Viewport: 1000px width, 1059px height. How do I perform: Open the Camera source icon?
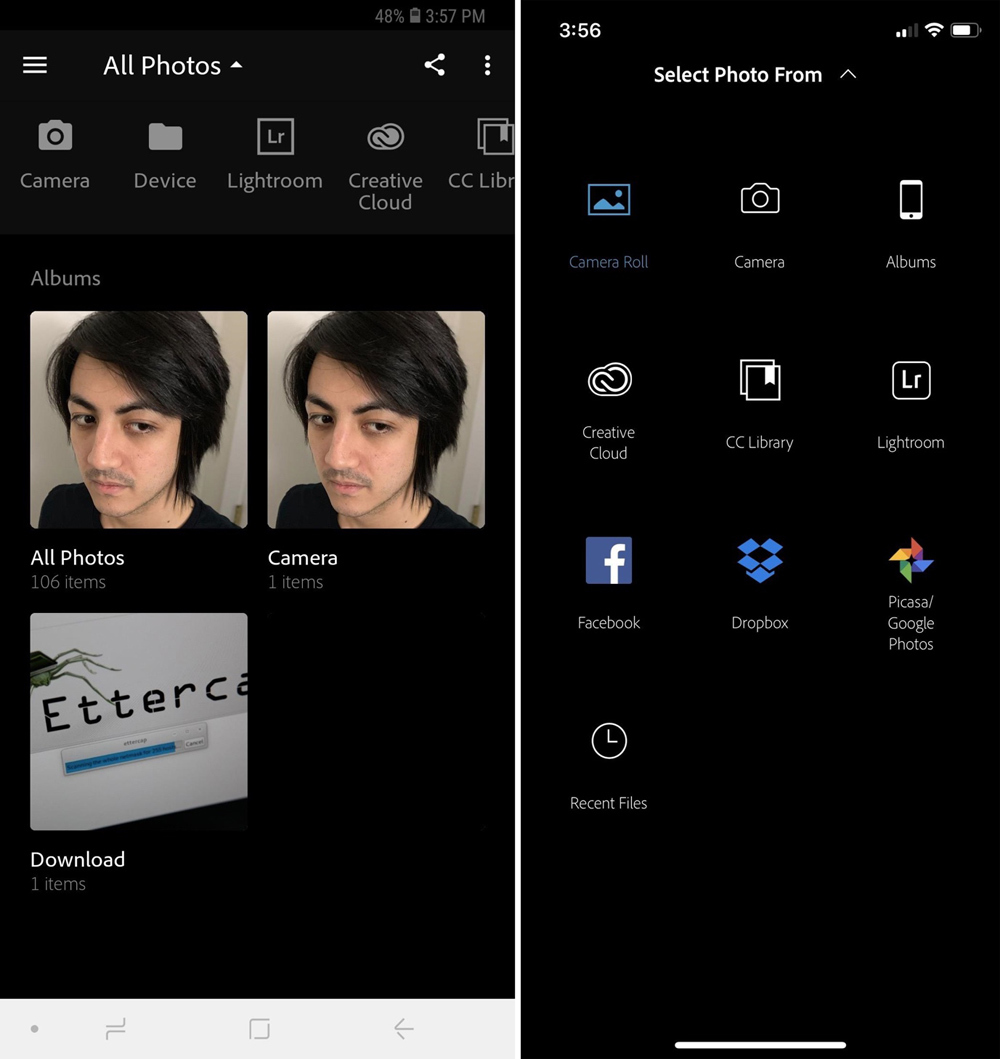(55, 150)
